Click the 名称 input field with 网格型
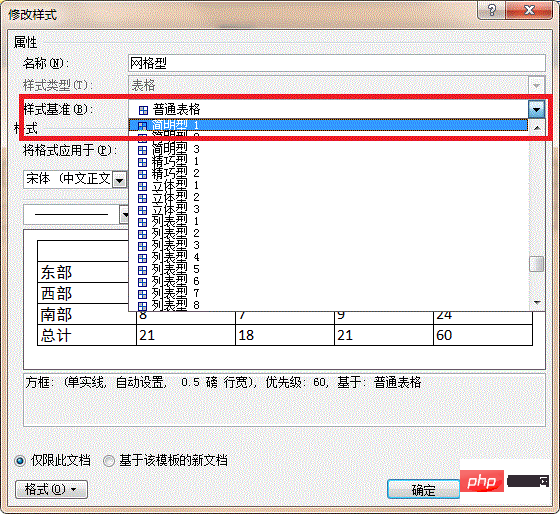 [336, 63]
